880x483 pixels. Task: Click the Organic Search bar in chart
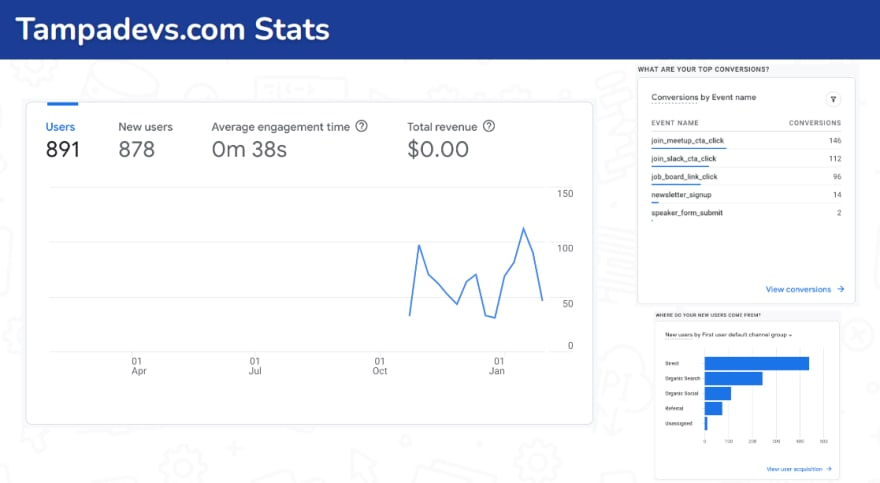733,378
